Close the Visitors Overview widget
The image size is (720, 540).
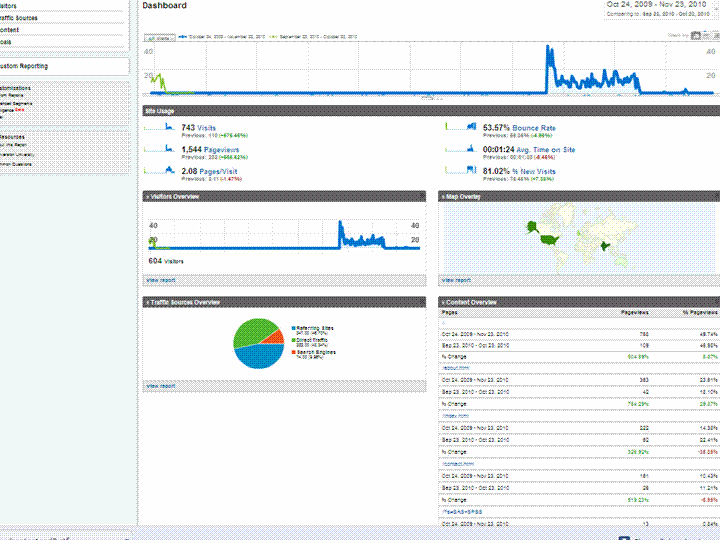147,197
